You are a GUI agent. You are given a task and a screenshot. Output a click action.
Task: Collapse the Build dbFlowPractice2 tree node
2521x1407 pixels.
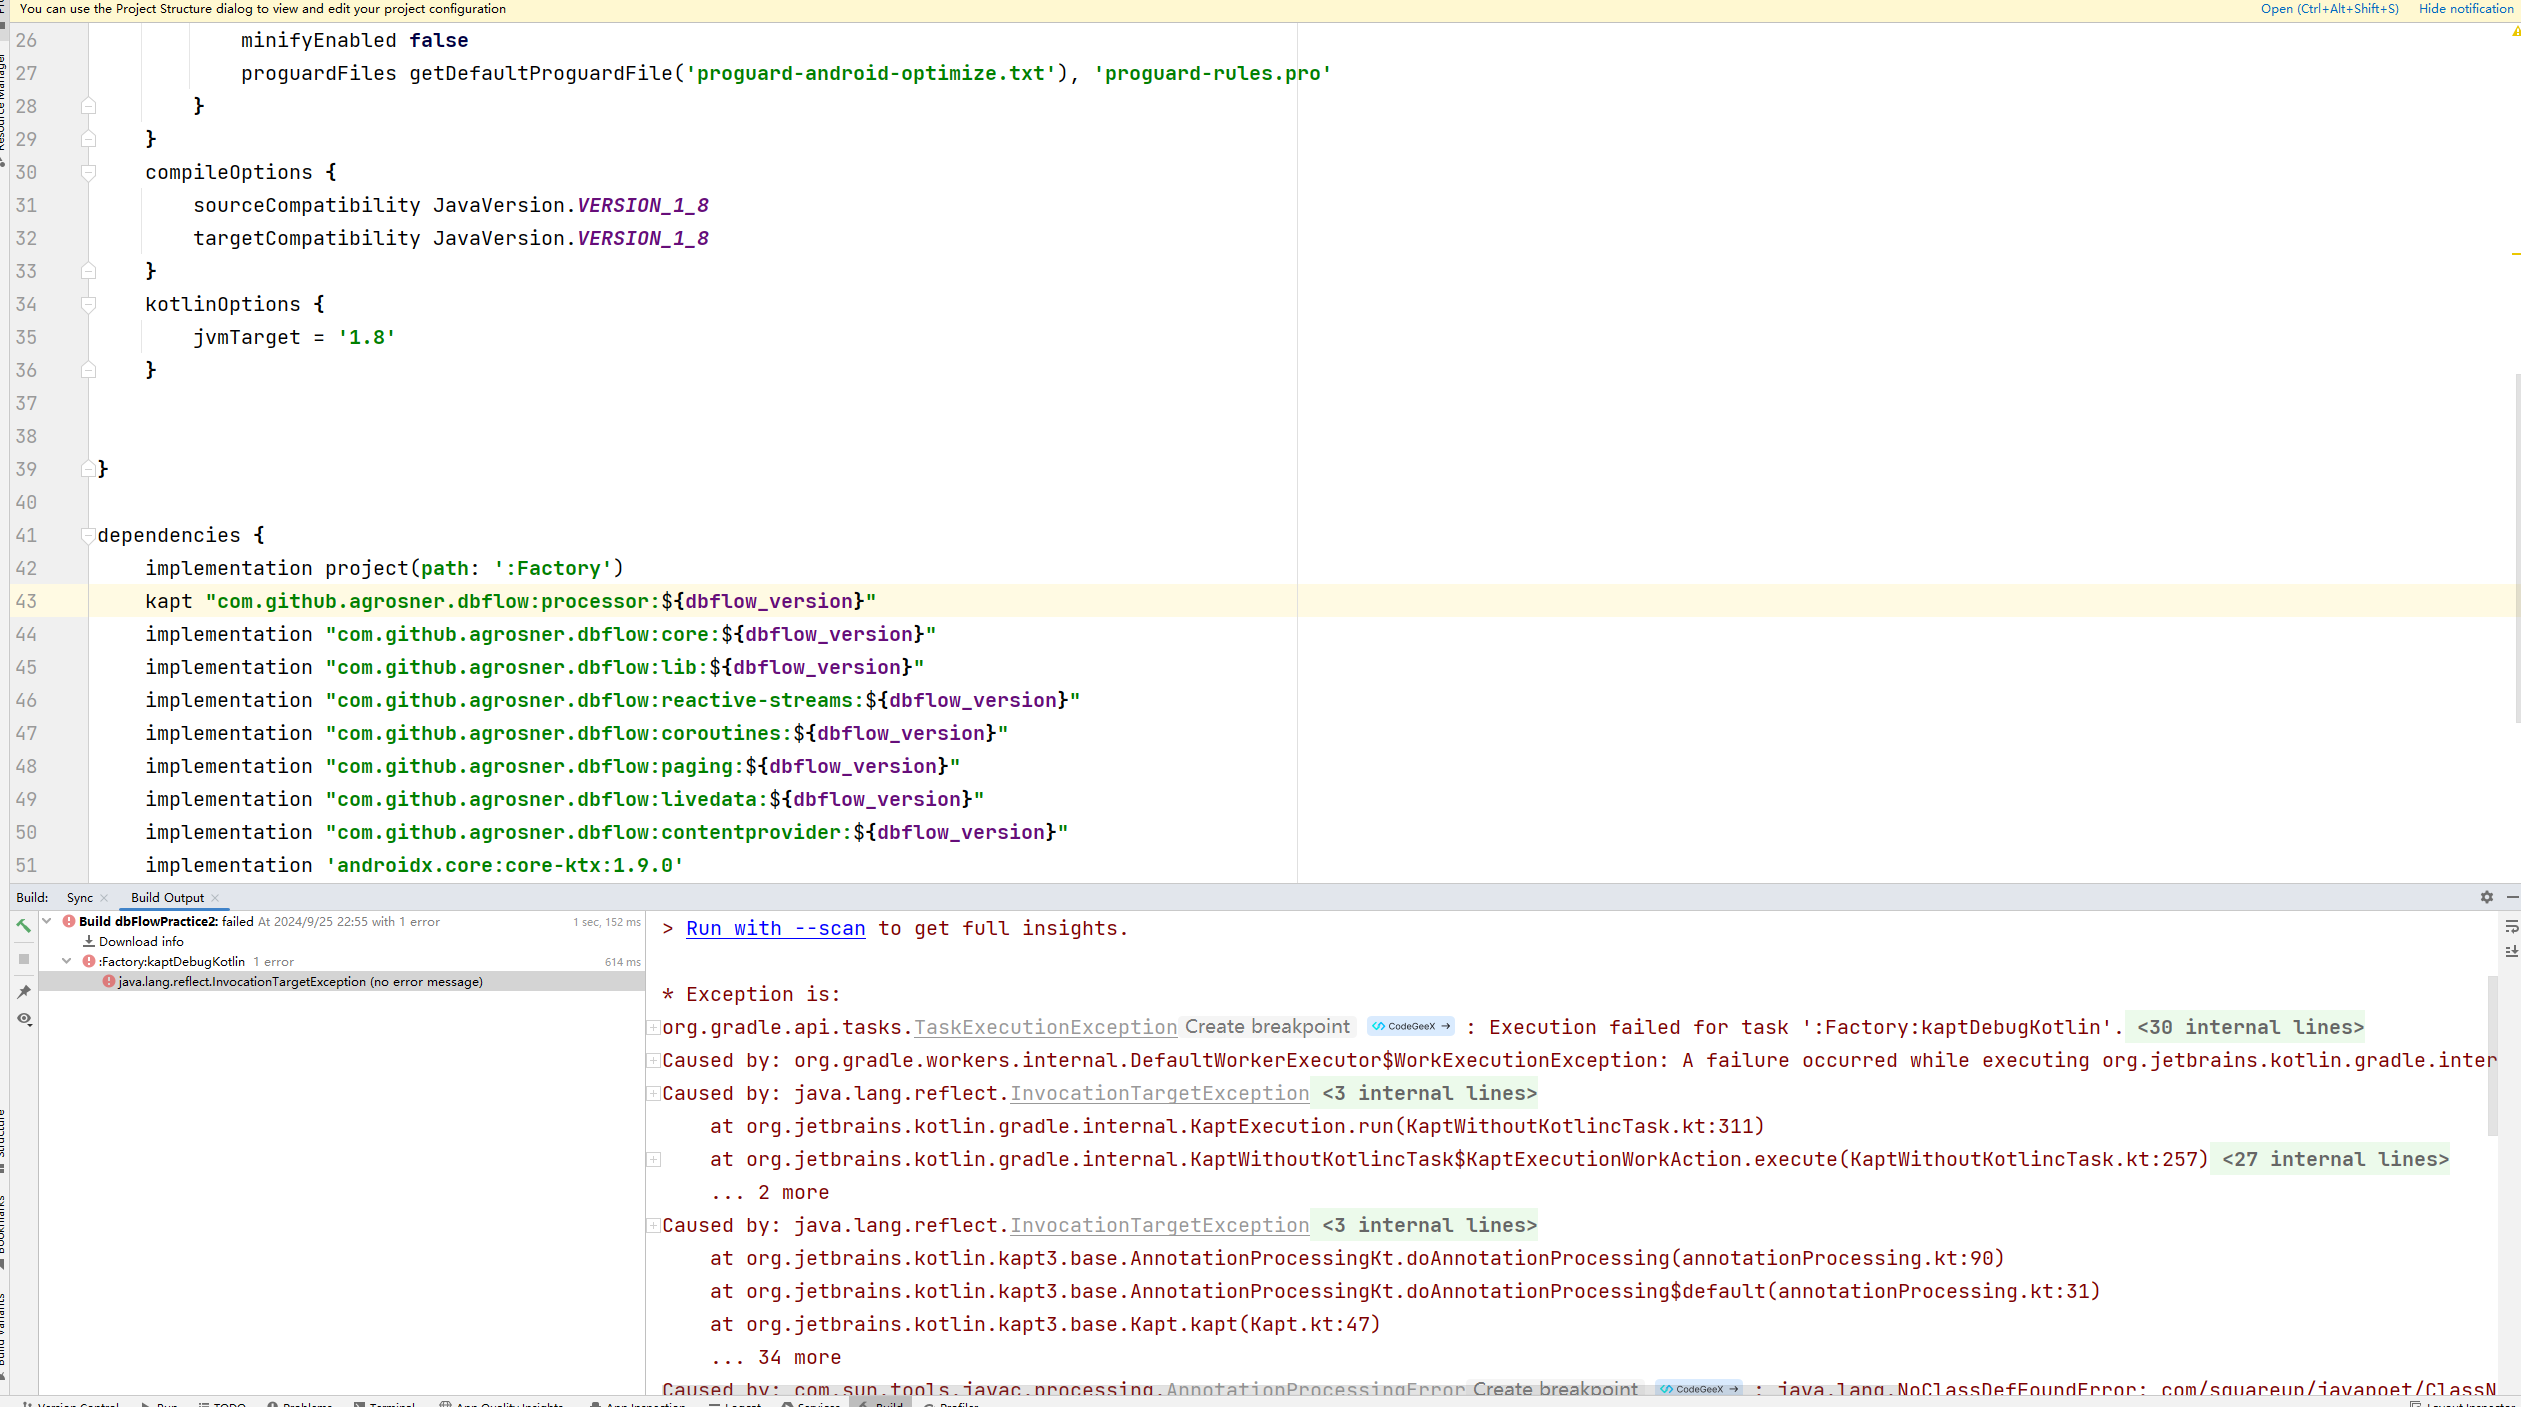47,921
